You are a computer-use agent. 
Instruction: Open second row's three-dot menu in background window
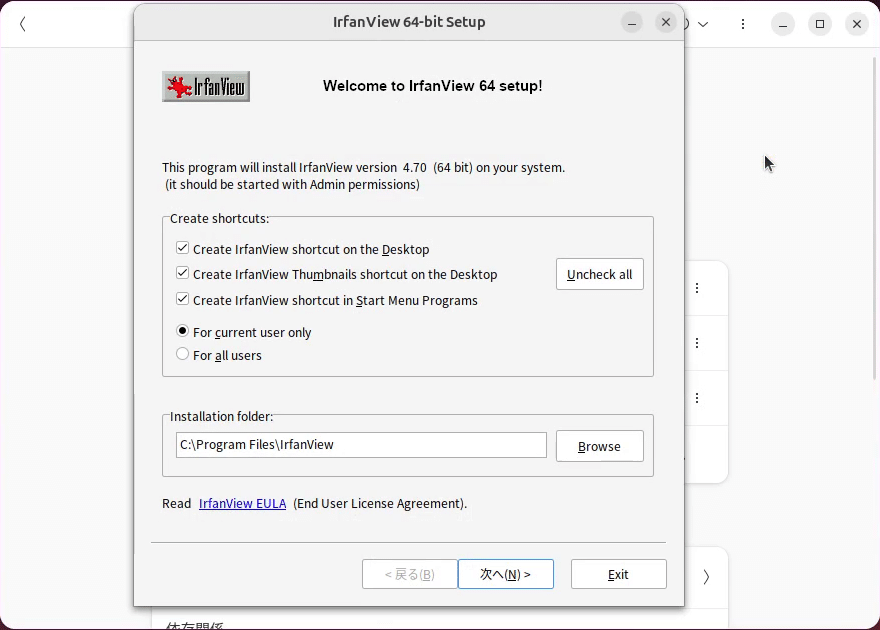pyautogui.click(x=697, y=343)
